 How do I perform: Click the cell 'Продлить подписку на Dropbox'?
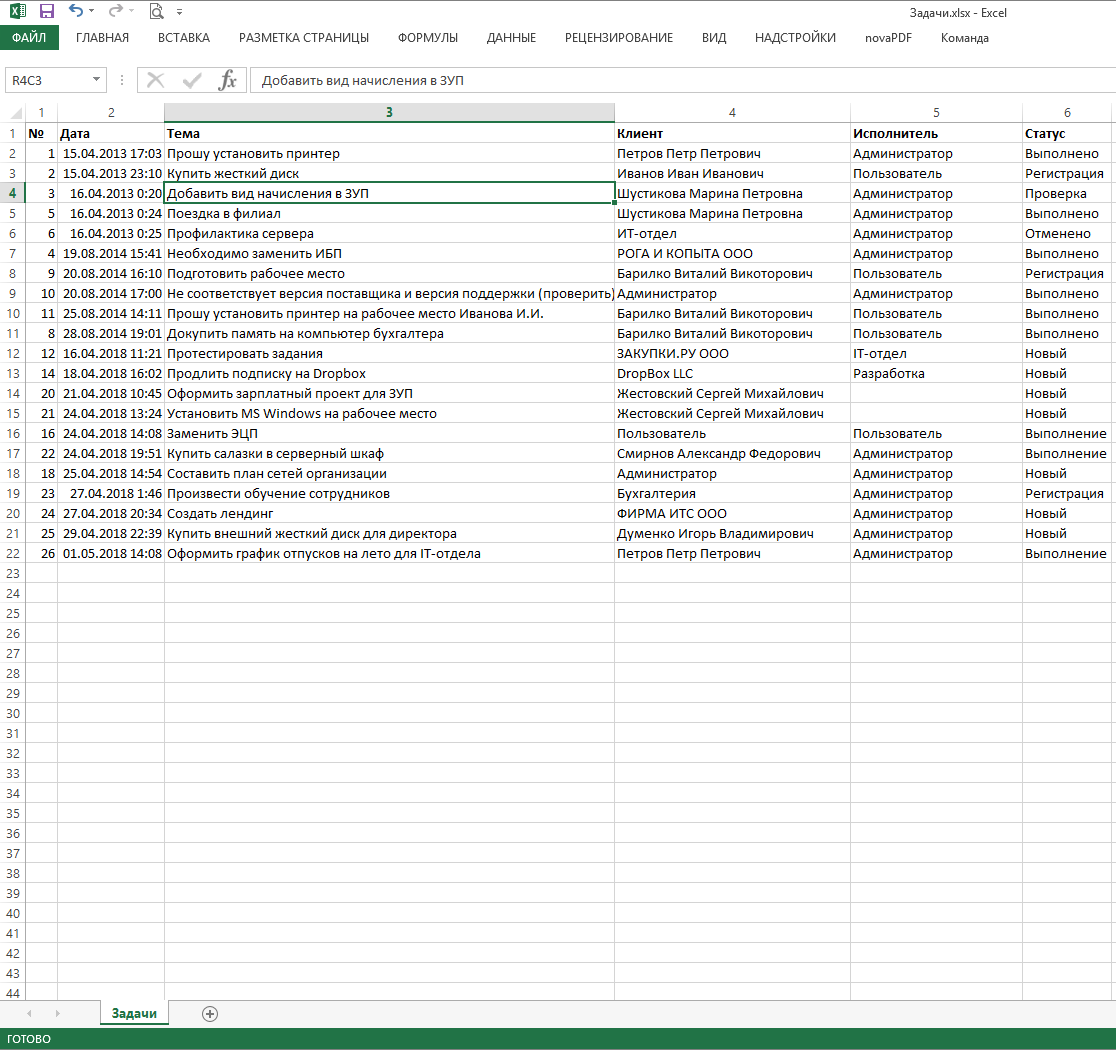pyautogui.click(x=389, y=373)
